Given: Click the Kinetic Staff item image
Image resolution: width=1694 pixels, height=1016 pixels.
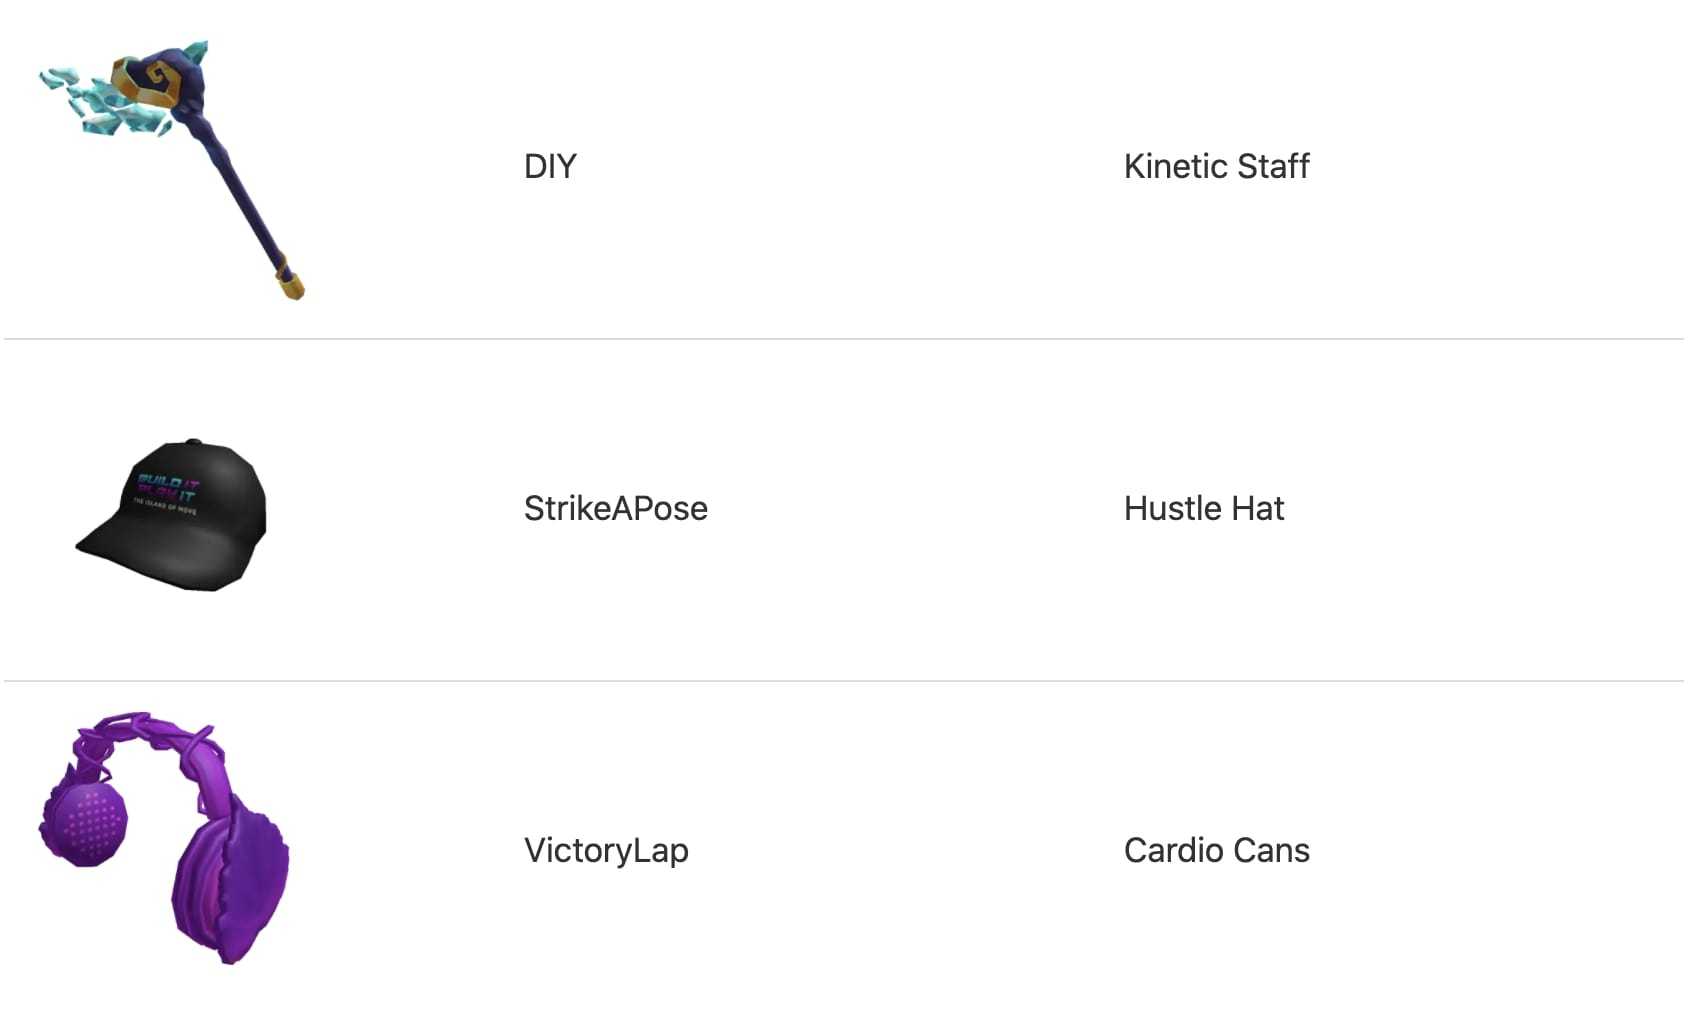Looking at the screenshot, I should pyautogui.click(x=172, y=169).
